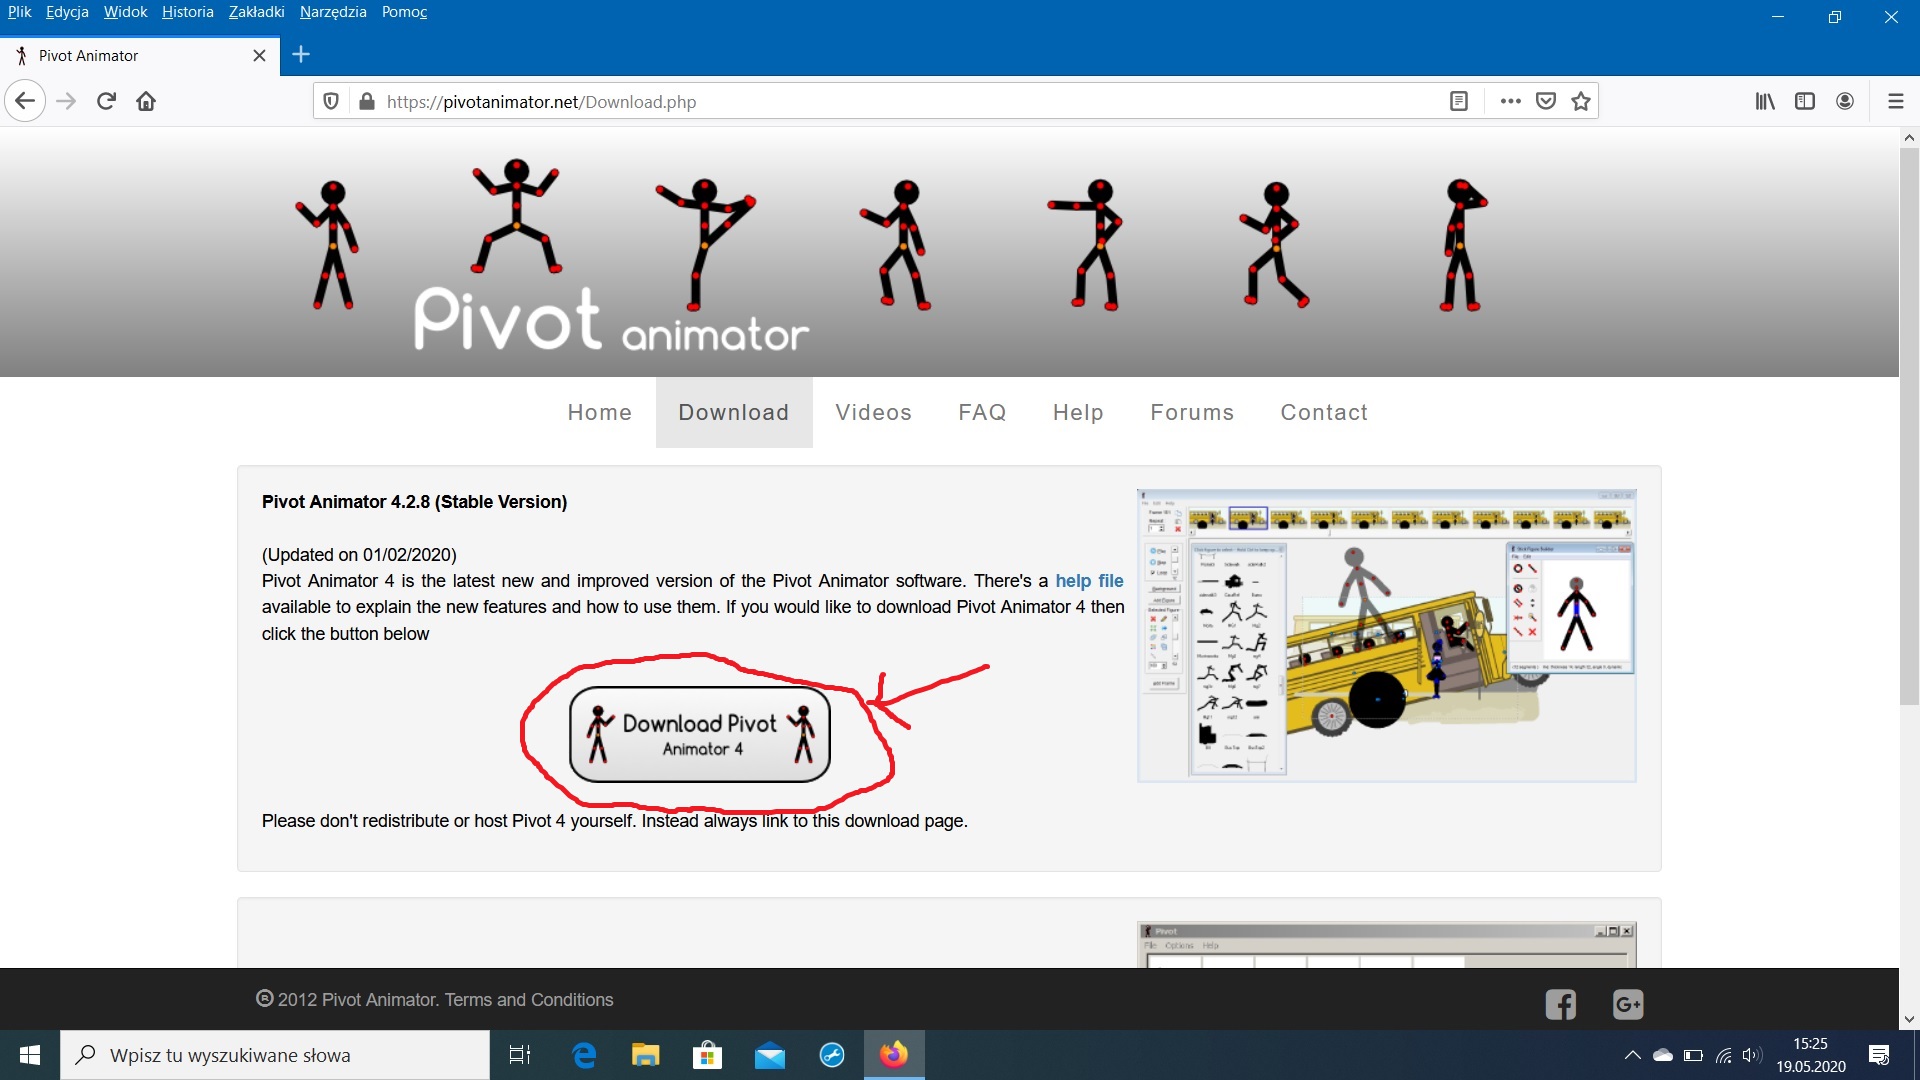Open the Zakładki menu
The height and width of the screenshot is (1080, 1920).
[256, 12]
